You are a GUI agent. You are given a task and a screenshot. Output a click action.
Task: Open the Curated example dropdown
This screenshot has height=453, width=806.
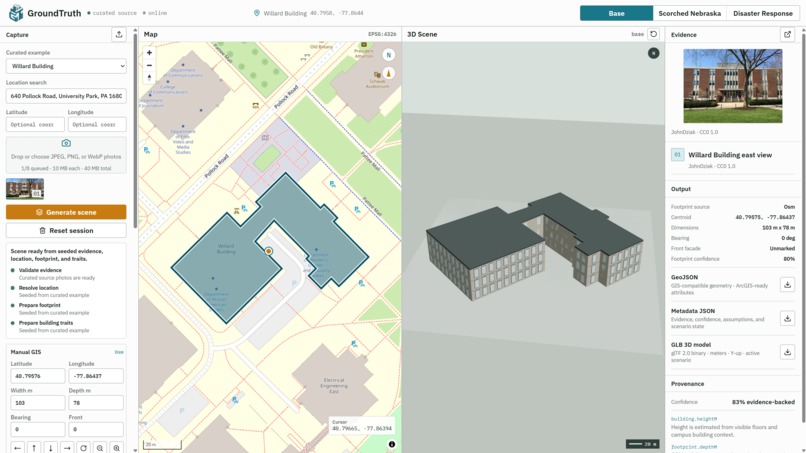(66, 66)
